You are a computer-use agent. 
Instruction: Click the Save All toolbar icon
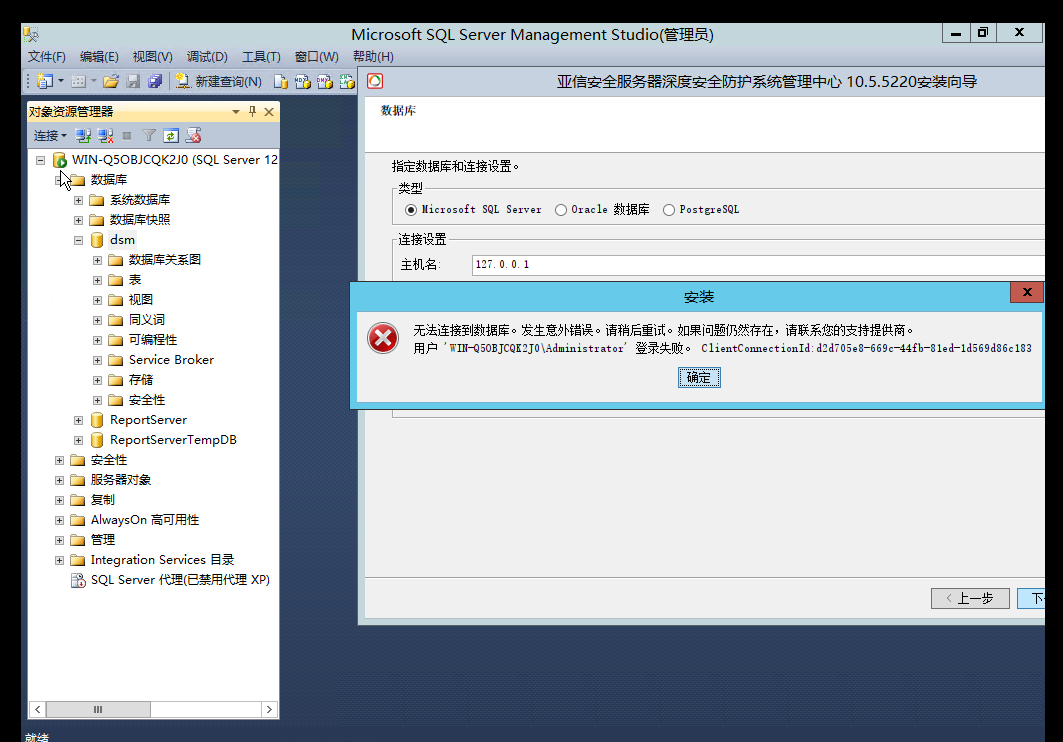point(155,81)
